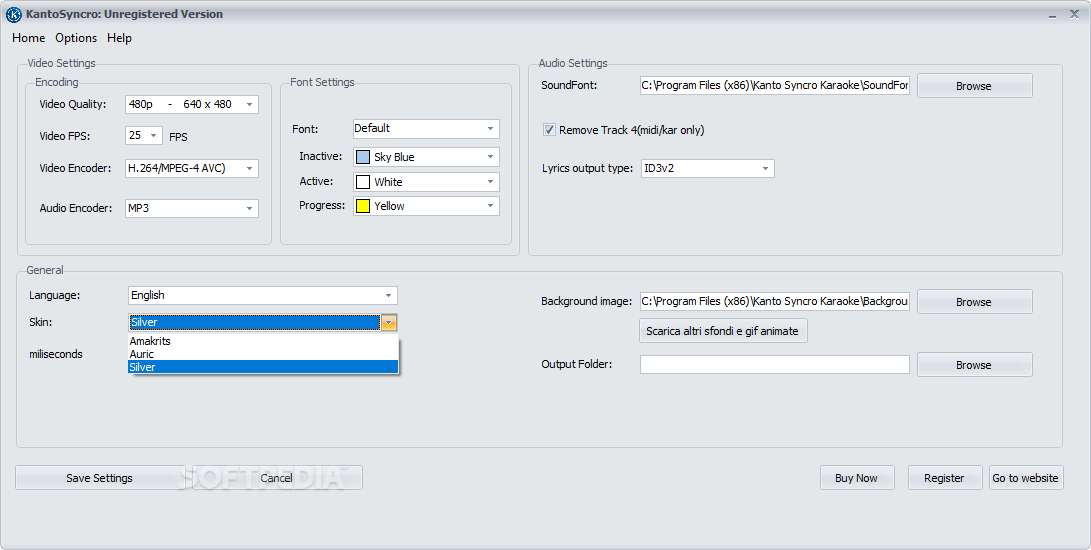Close the KantoSyncro window
The height and width of the screenshot is (550, 1091).
(x=1074, y=14)
